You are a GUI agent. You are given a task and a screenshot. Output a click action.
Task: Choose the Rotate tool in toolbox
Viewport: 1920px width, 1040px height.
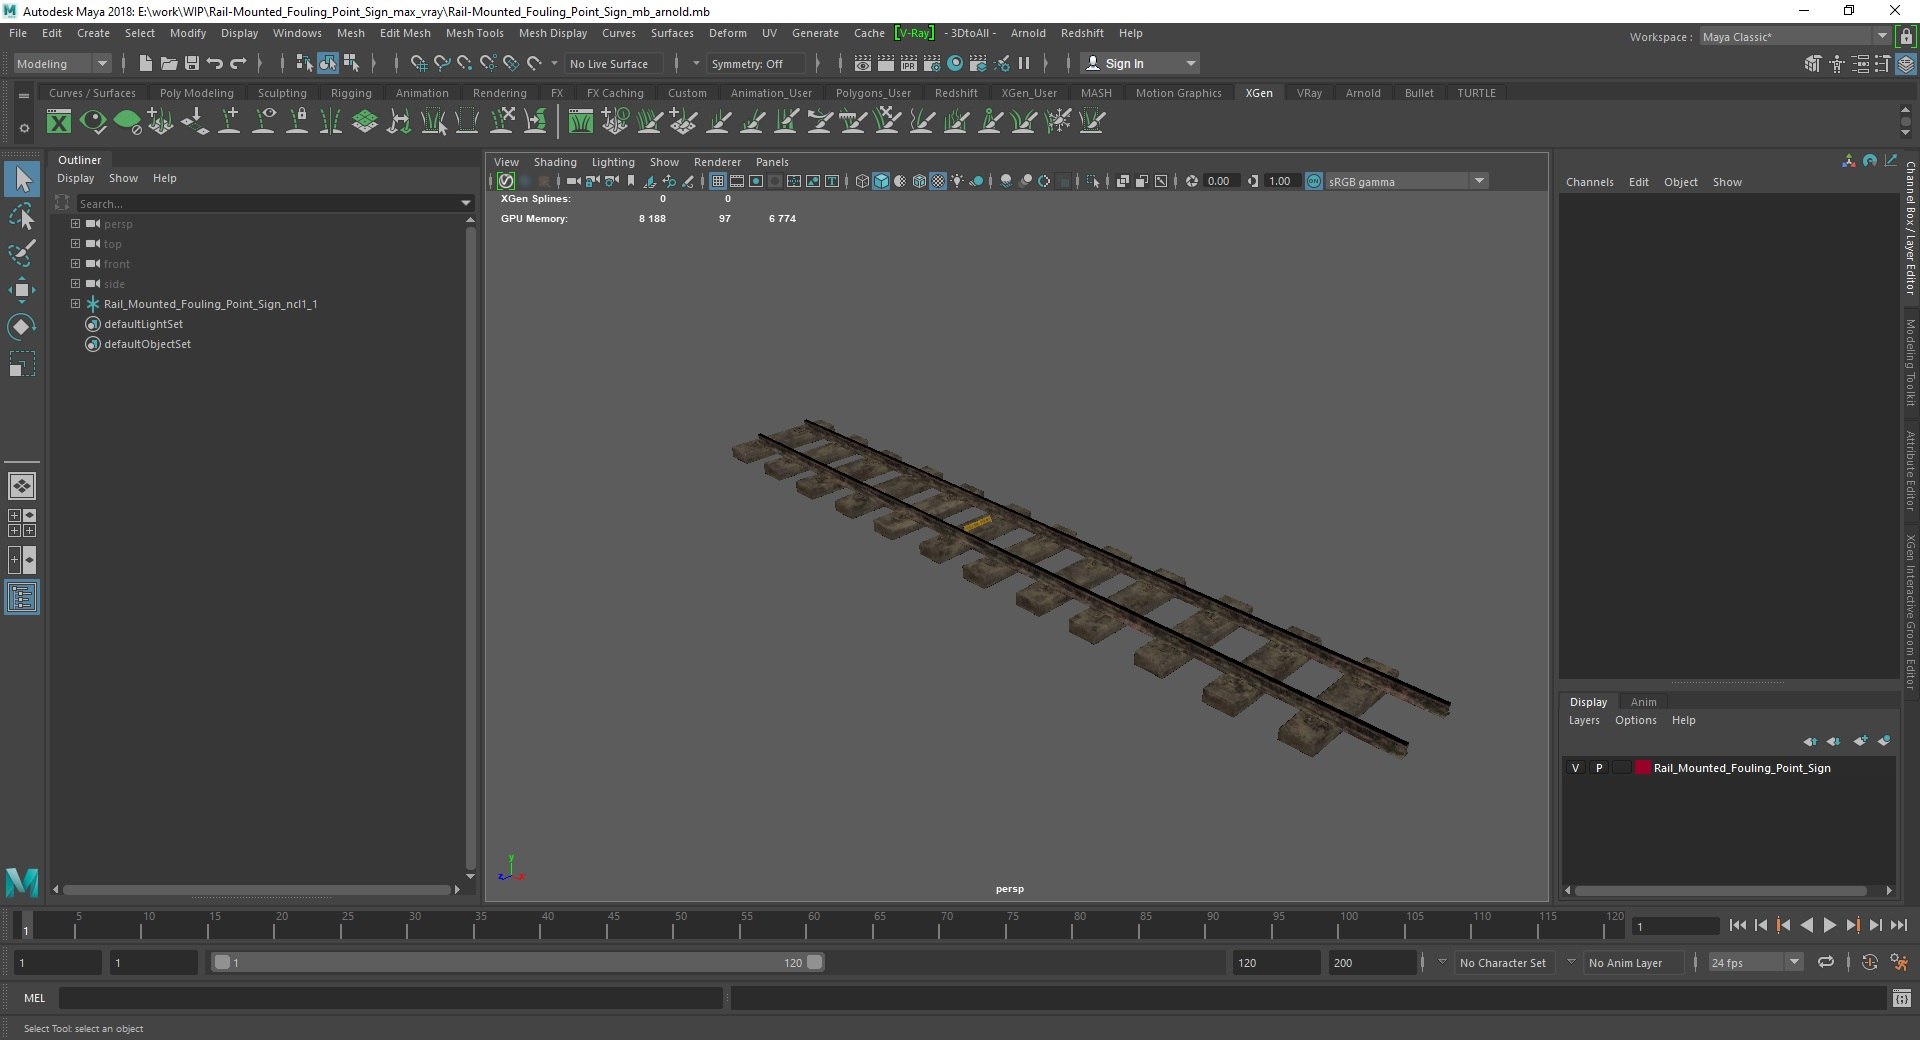(x=22, y=327)
